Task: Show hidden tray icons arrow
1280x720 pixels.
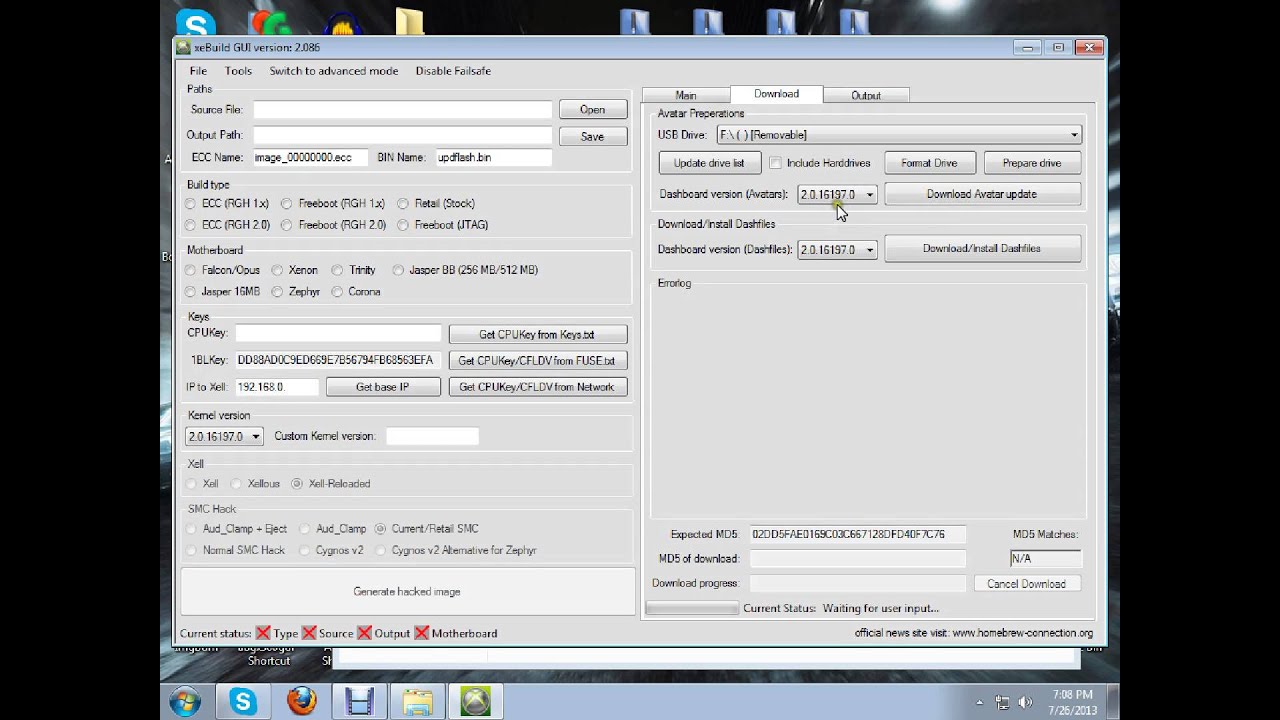Action: 979,702
